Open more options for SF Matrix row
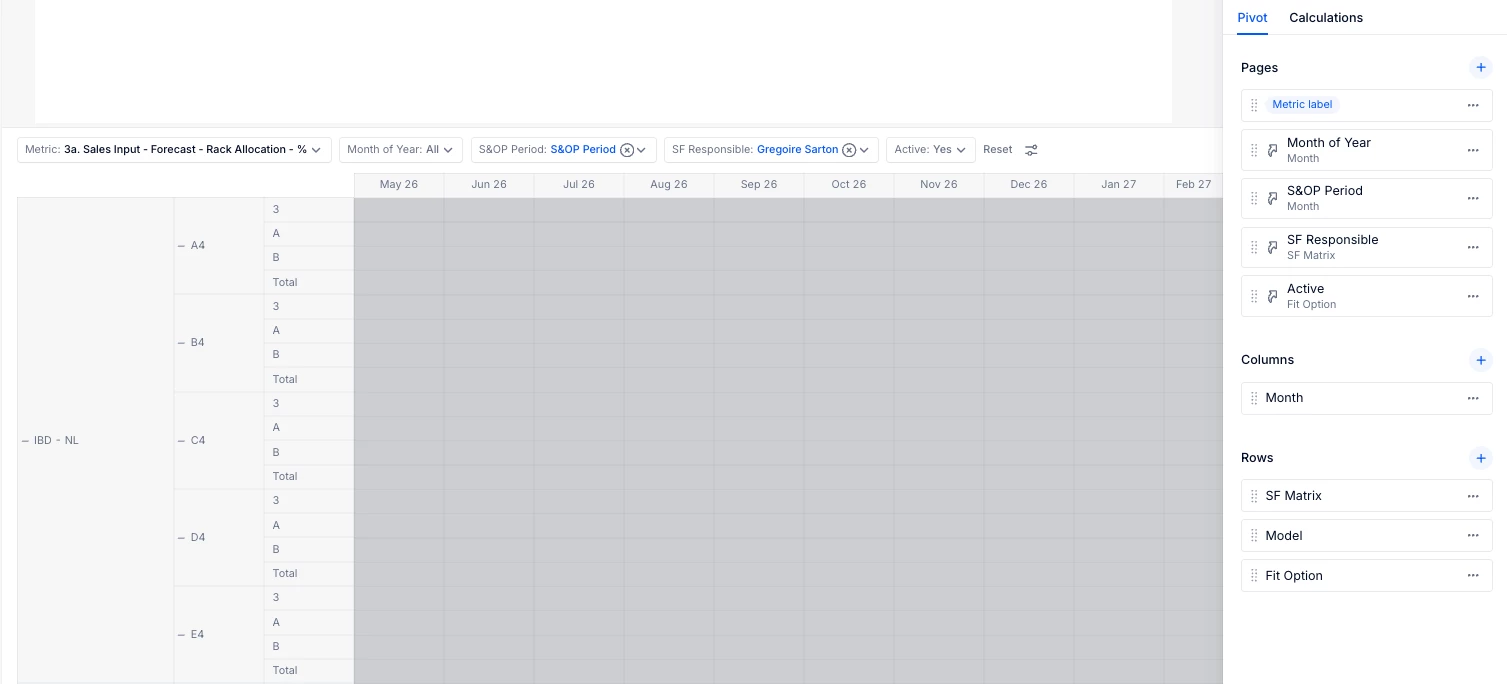Screen dimensions: 1507x684 1473,496
